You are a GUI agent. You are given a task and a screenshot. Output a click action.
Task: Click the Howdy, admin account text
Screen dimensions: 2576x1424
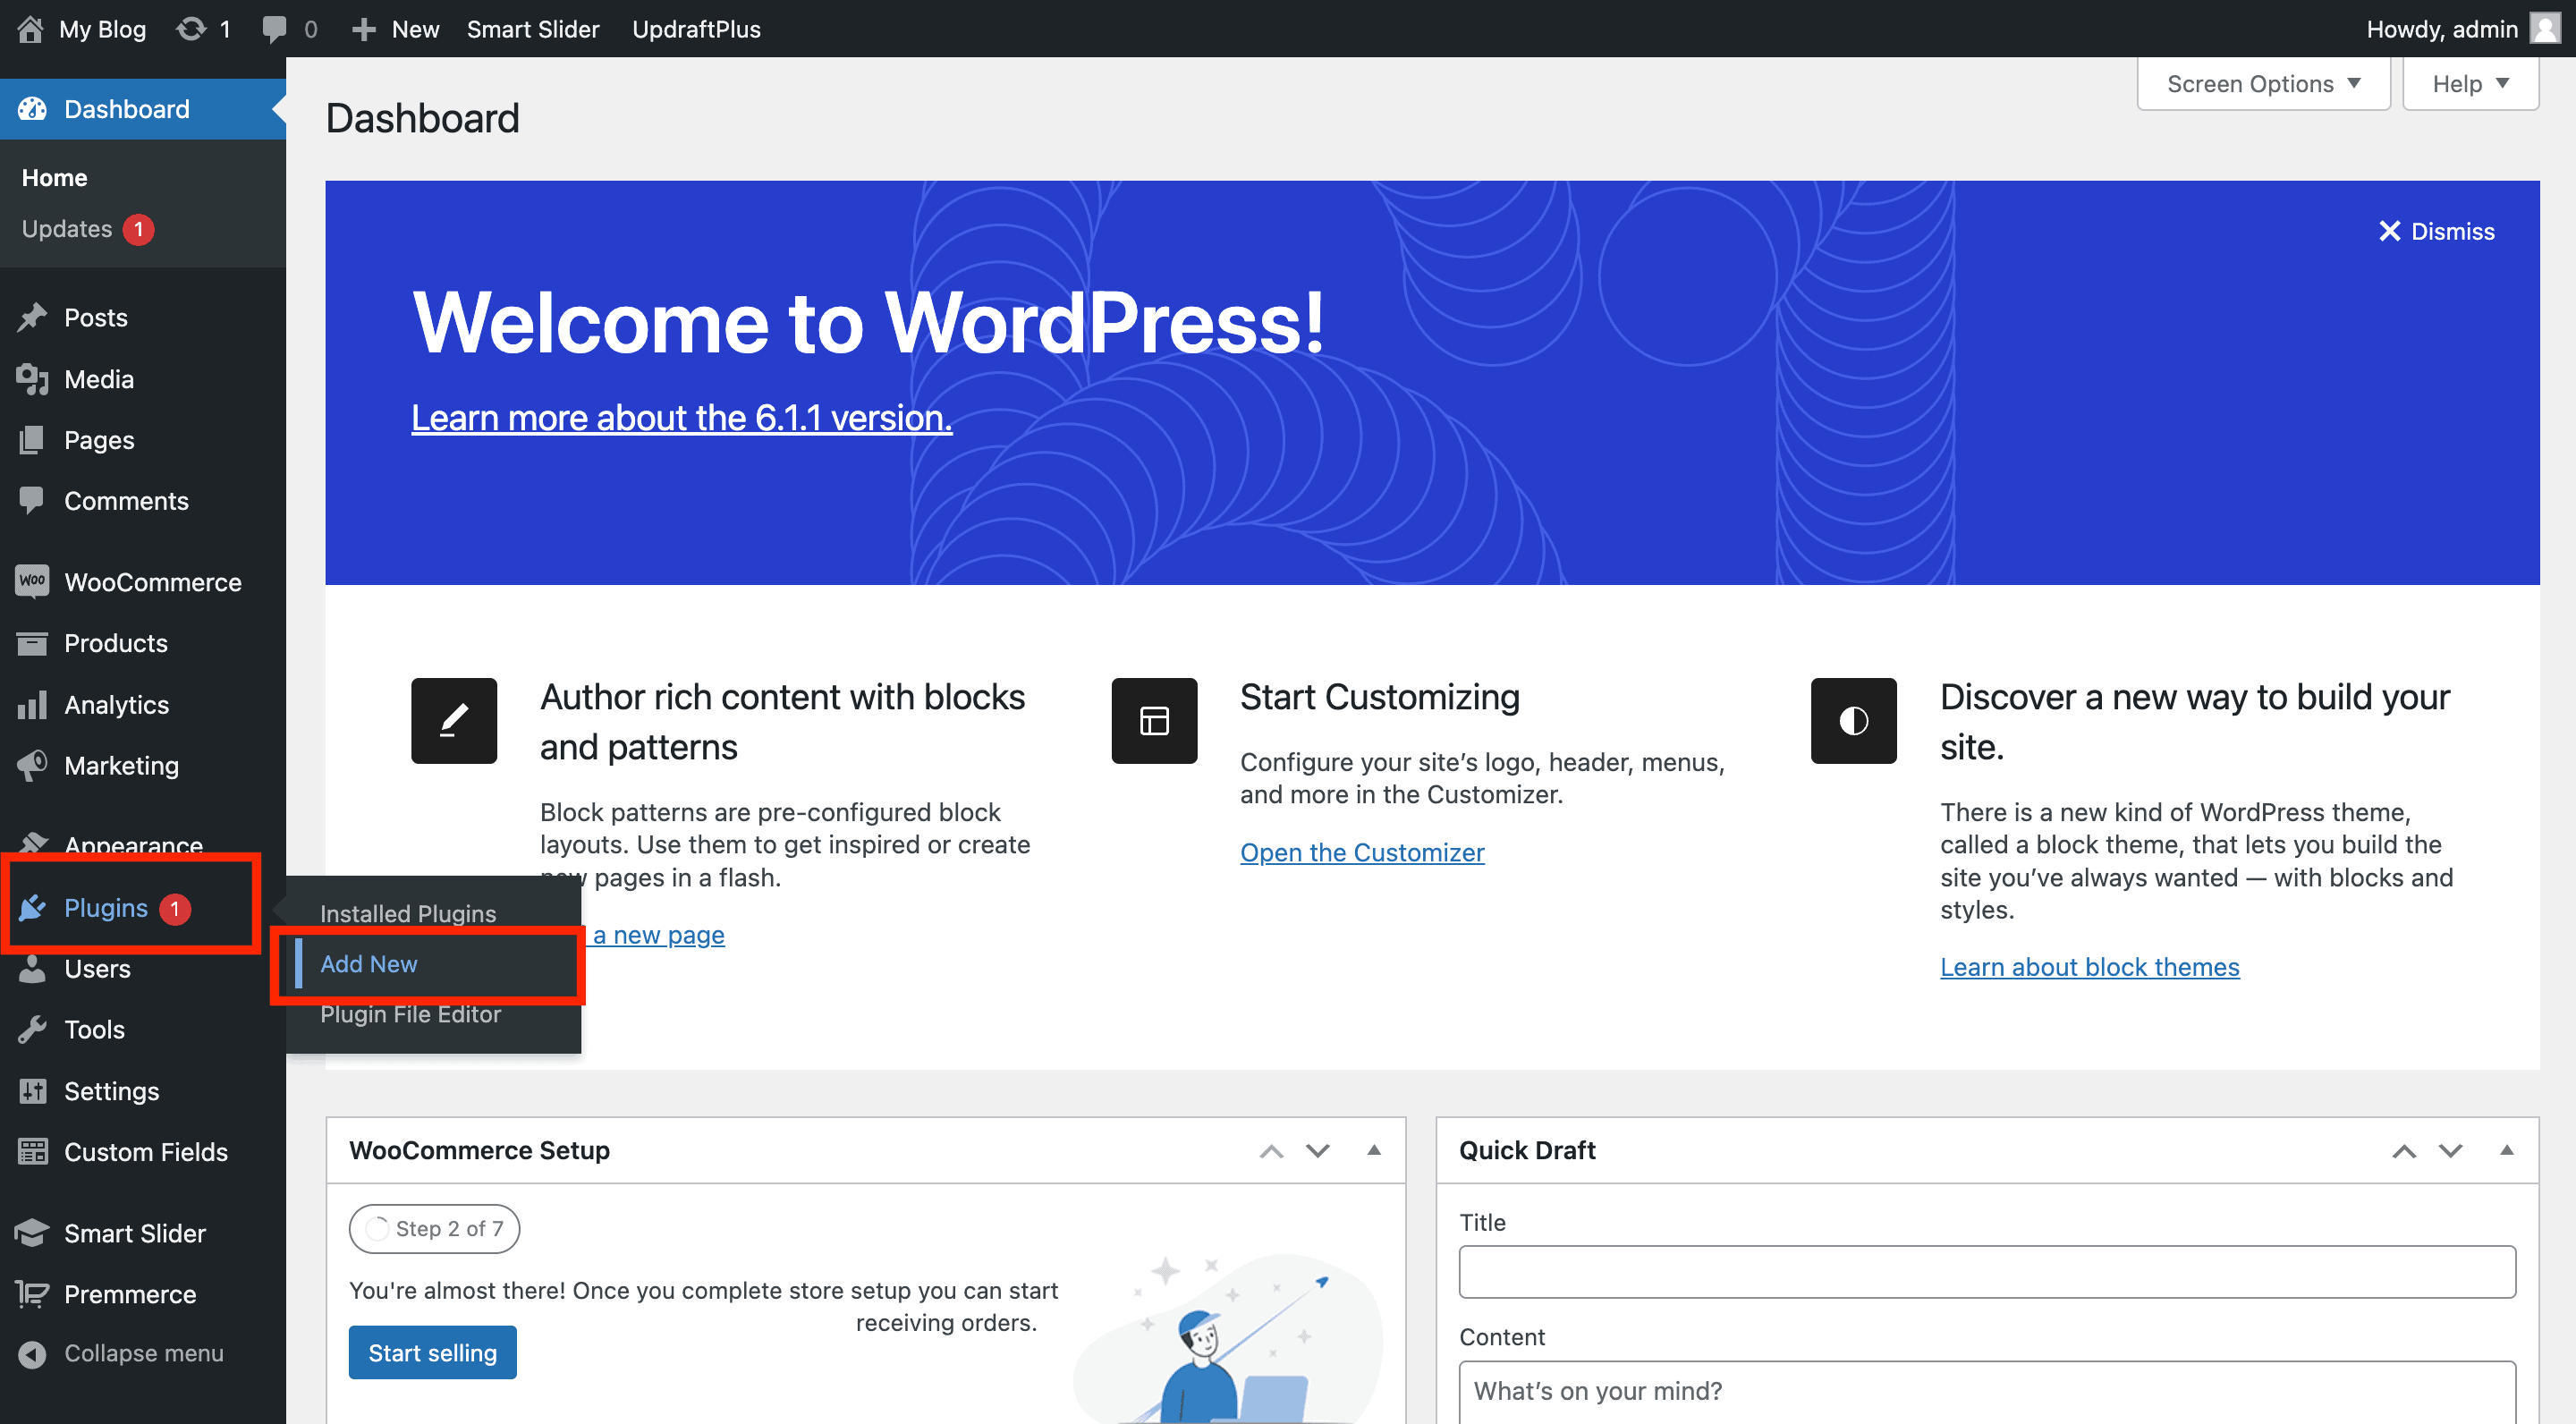pyautogui.click(x=2441, y=29)
